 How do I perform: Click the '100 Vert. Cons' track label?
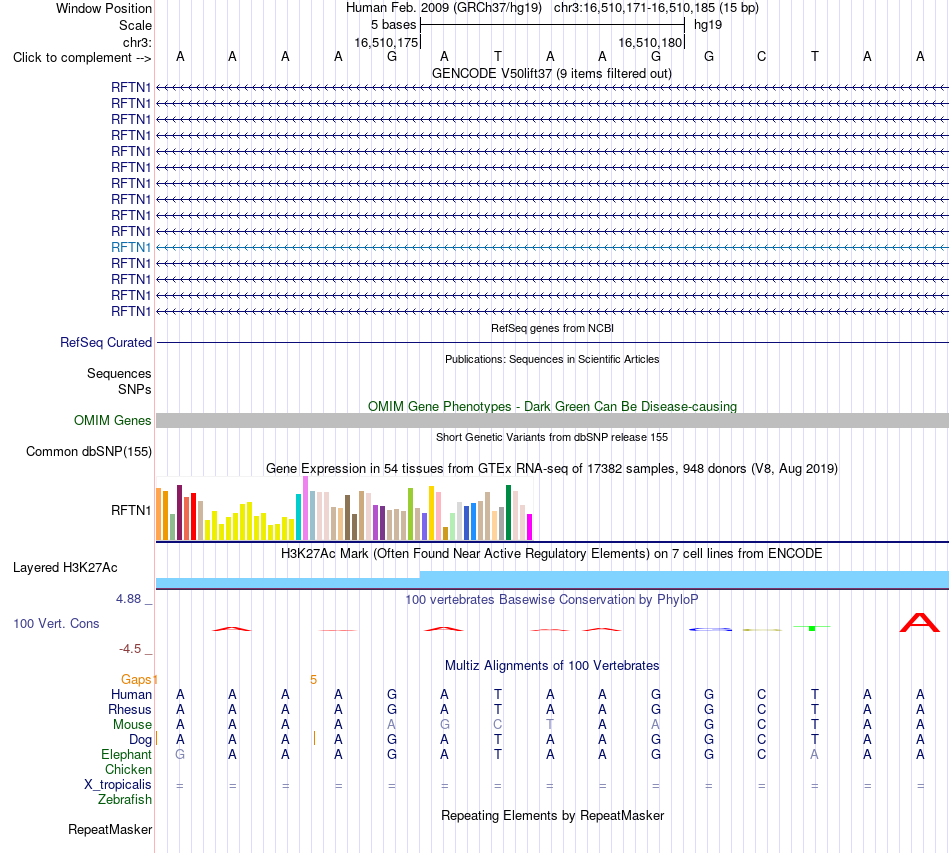point(56,623)
